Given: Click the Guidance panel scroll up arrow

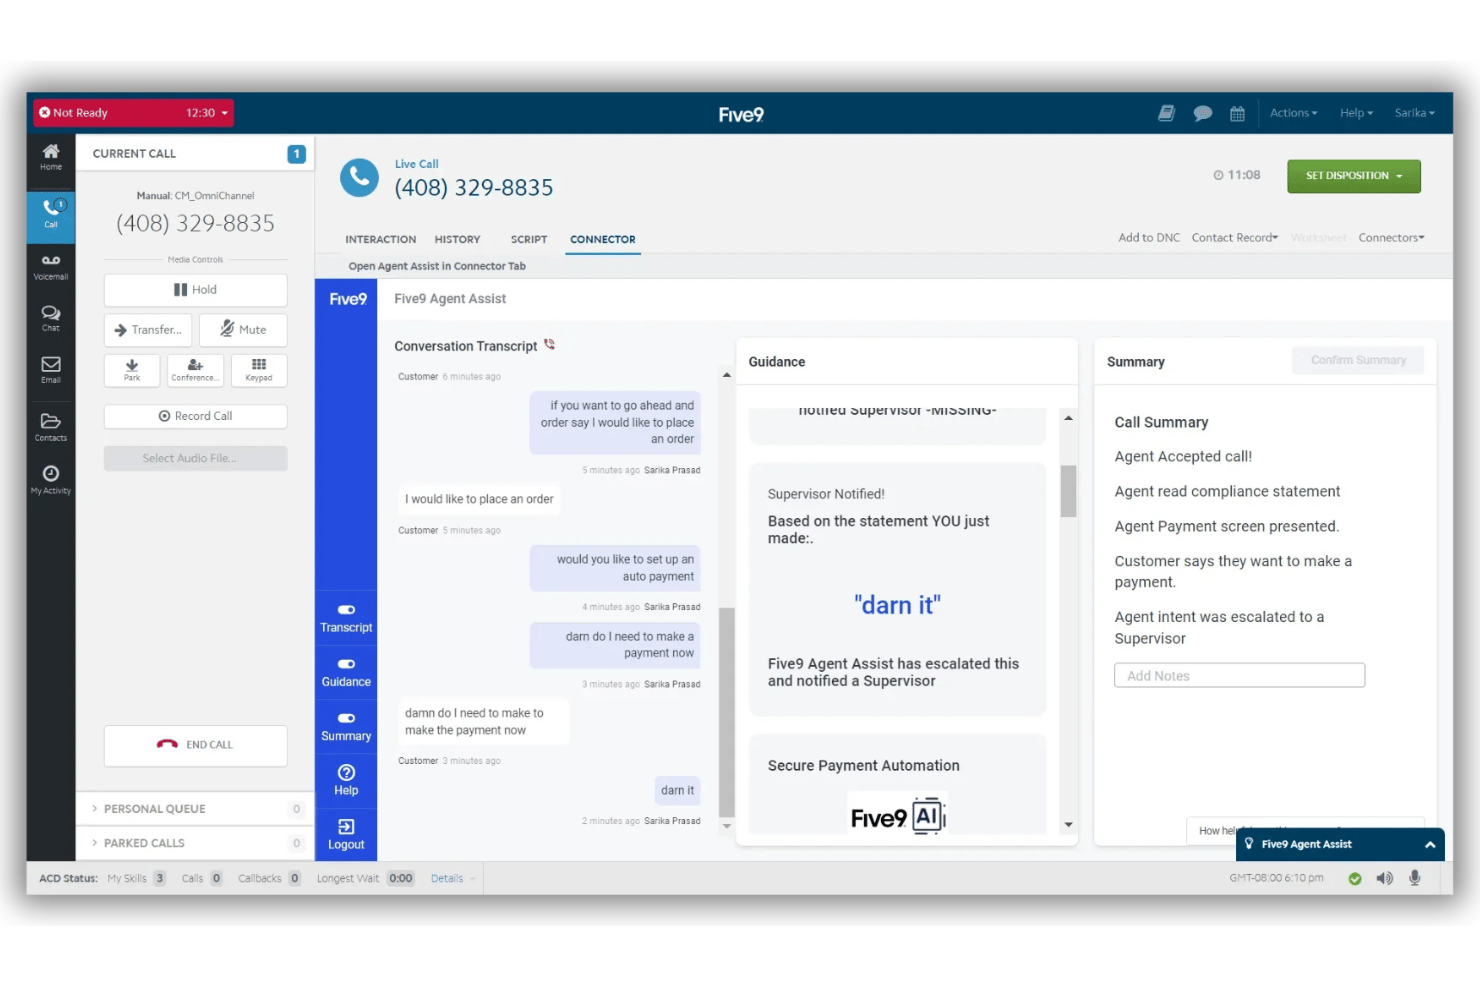Looking at the screenshot, I should coord(1069,417).
